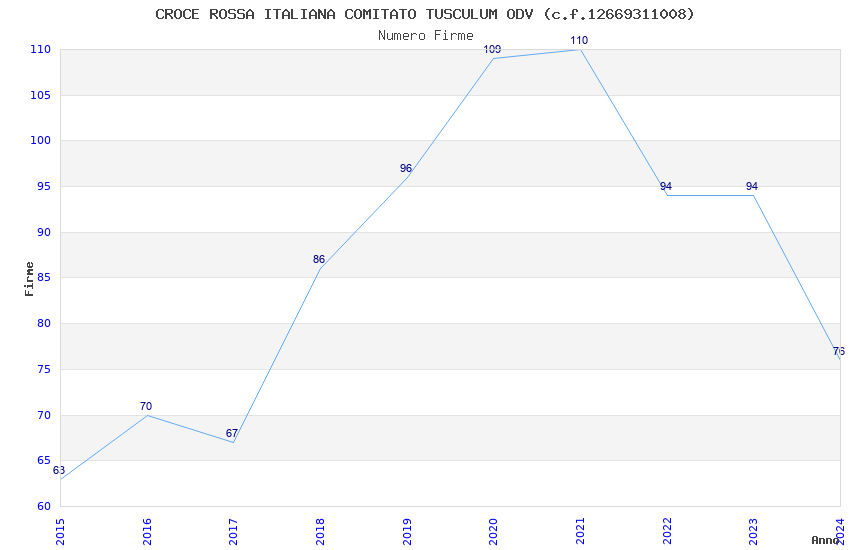This screenshot has width=850, height=550.
Task: Click the y-axis tick value 60
Action: click(44, 507)
